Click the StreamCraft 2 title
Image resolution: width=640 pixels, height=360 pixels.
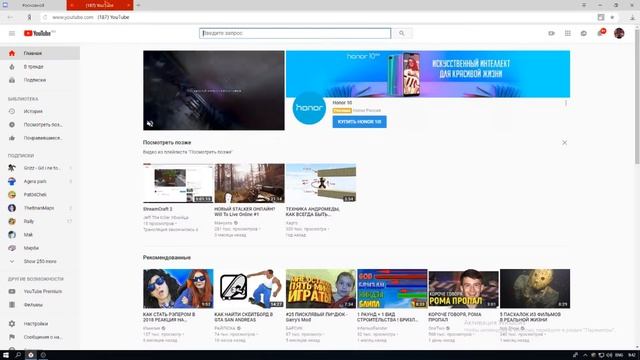pos(158,209)
